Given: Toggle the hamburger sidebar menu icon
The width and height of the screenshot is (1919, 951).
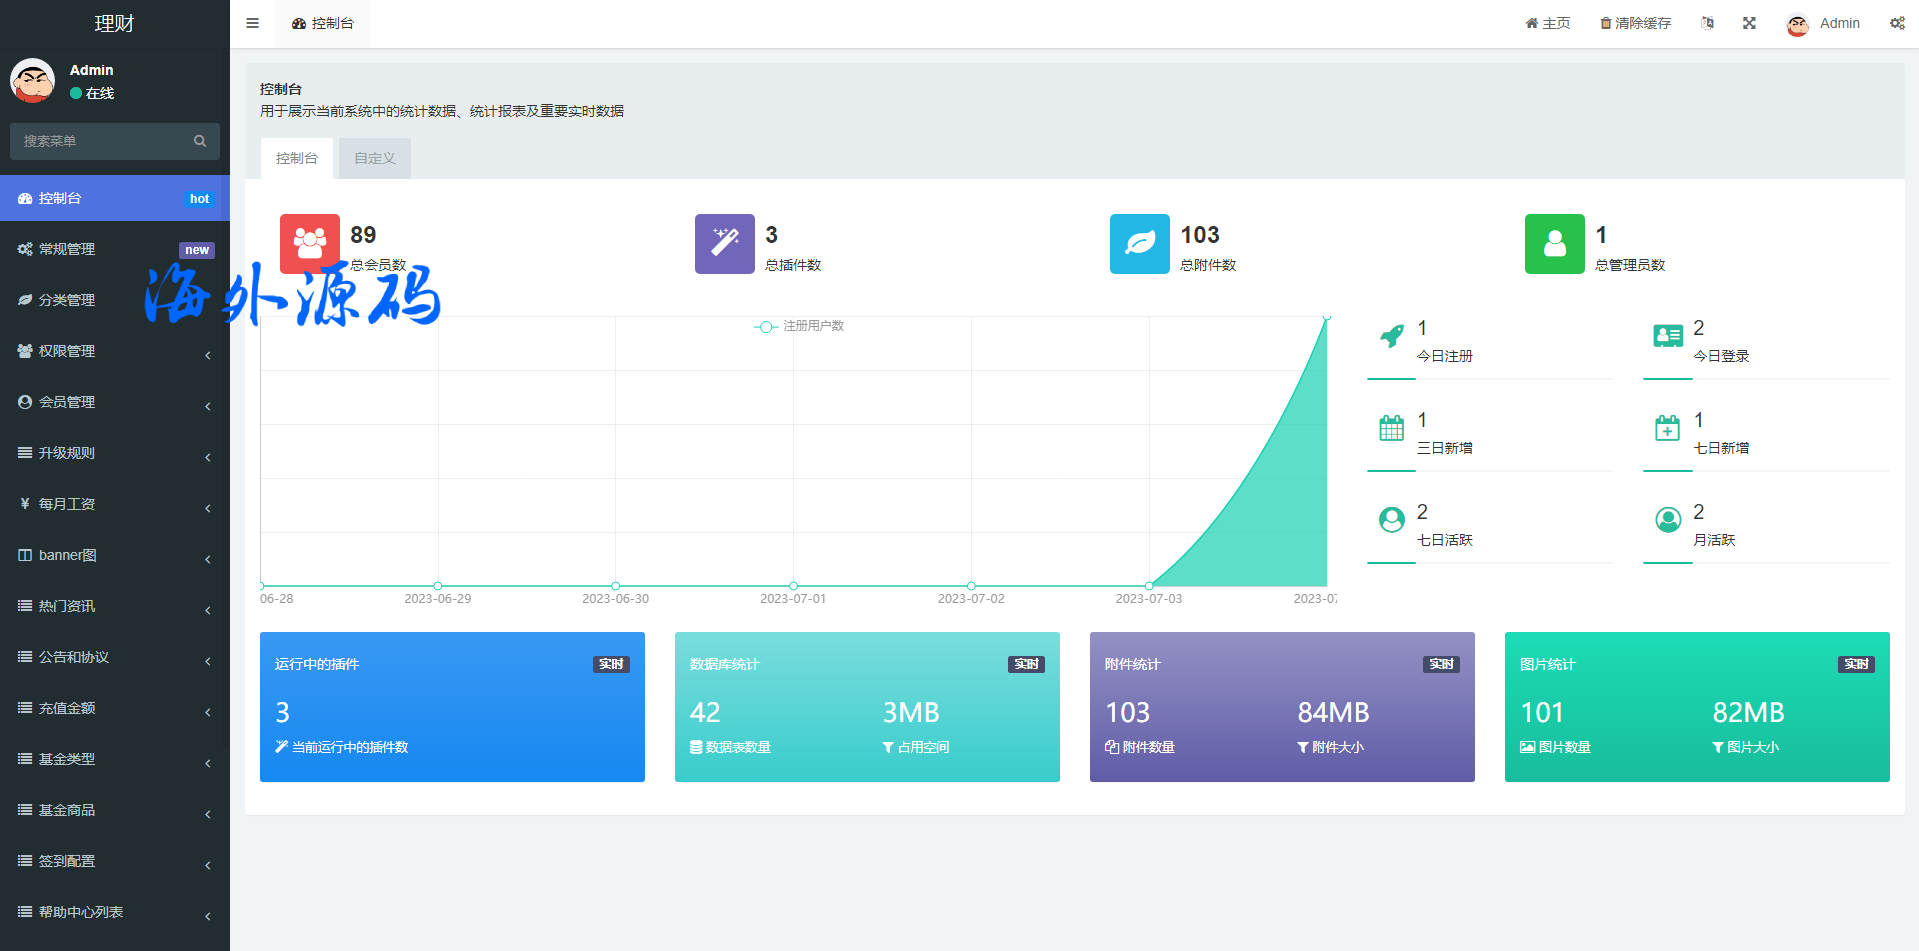Looking at the screenshot, I should coord(252,23).
